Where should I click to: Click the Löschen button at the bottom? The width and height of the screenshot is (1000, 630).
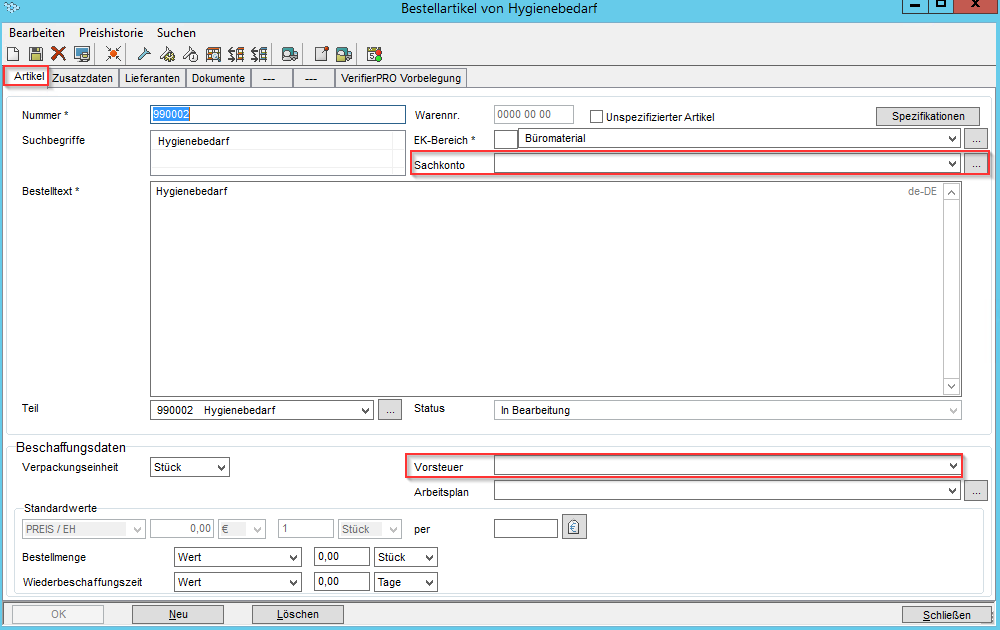297,614
